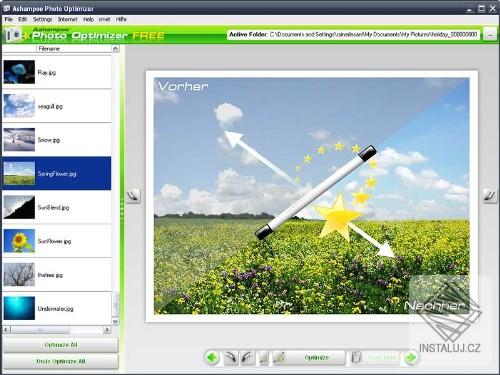Click the seagull.jpg file name

(x=50, y=106)
